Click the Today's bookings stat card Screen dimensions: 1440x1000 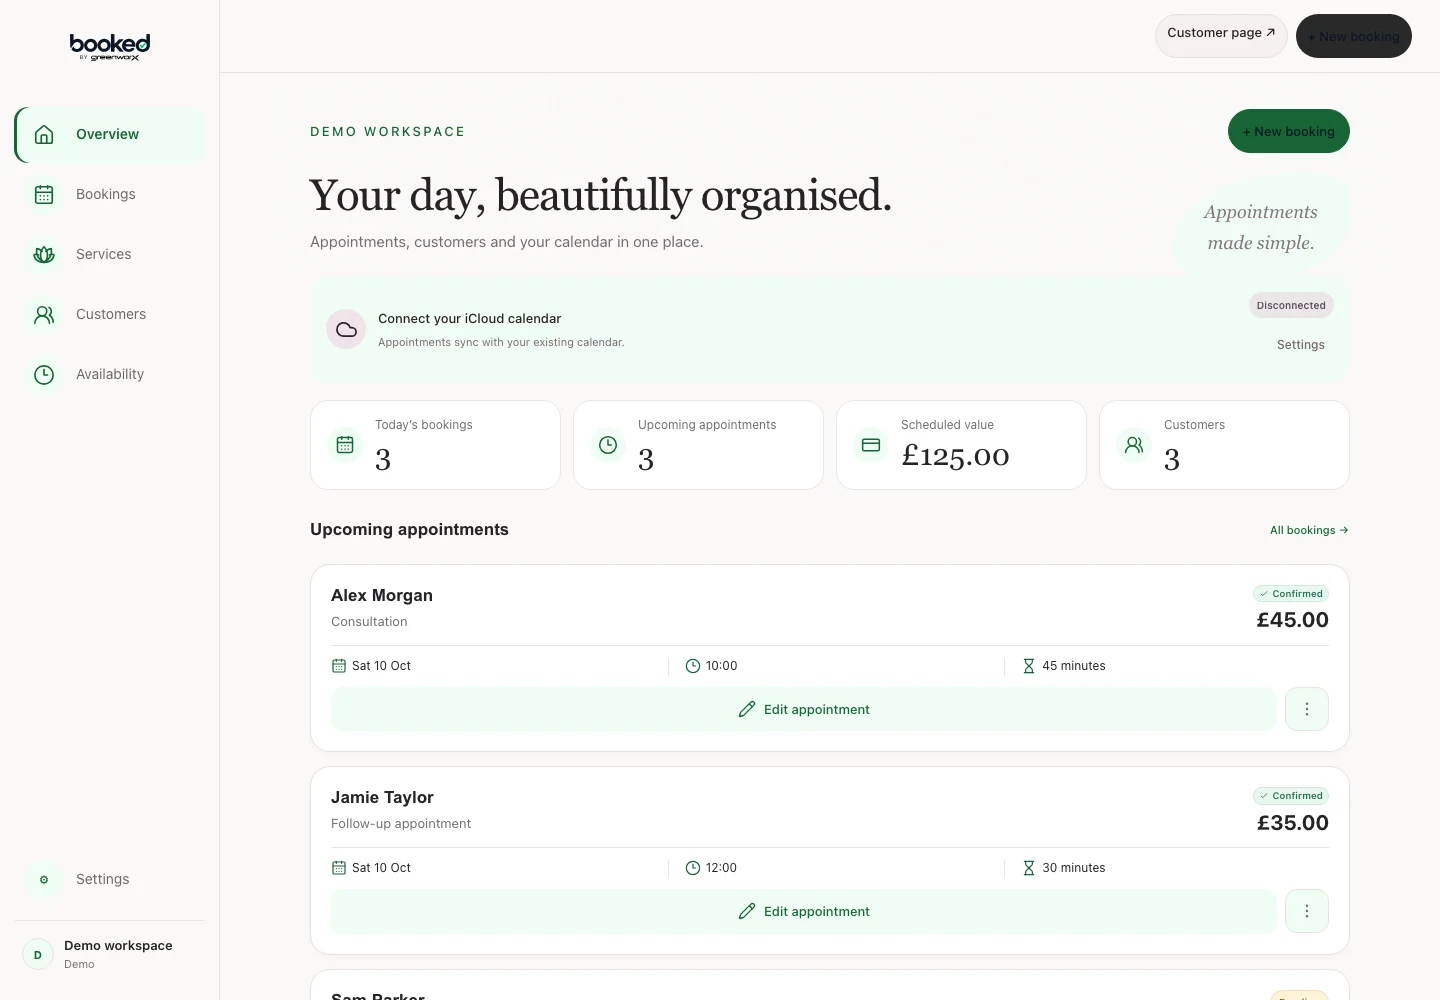click(435, 445)
